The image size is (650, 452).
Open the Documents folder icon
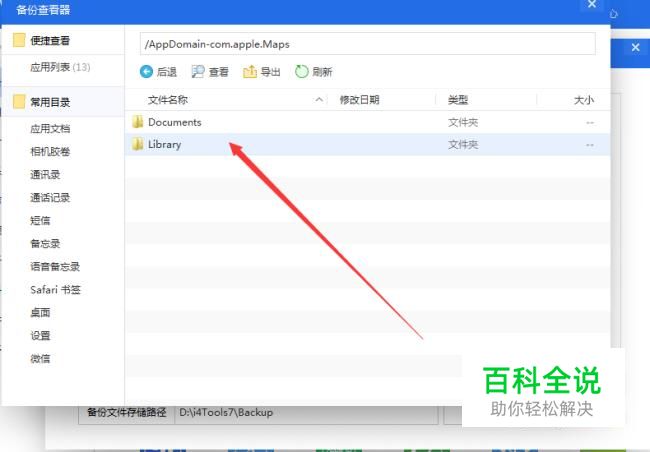tap(138, 122)
